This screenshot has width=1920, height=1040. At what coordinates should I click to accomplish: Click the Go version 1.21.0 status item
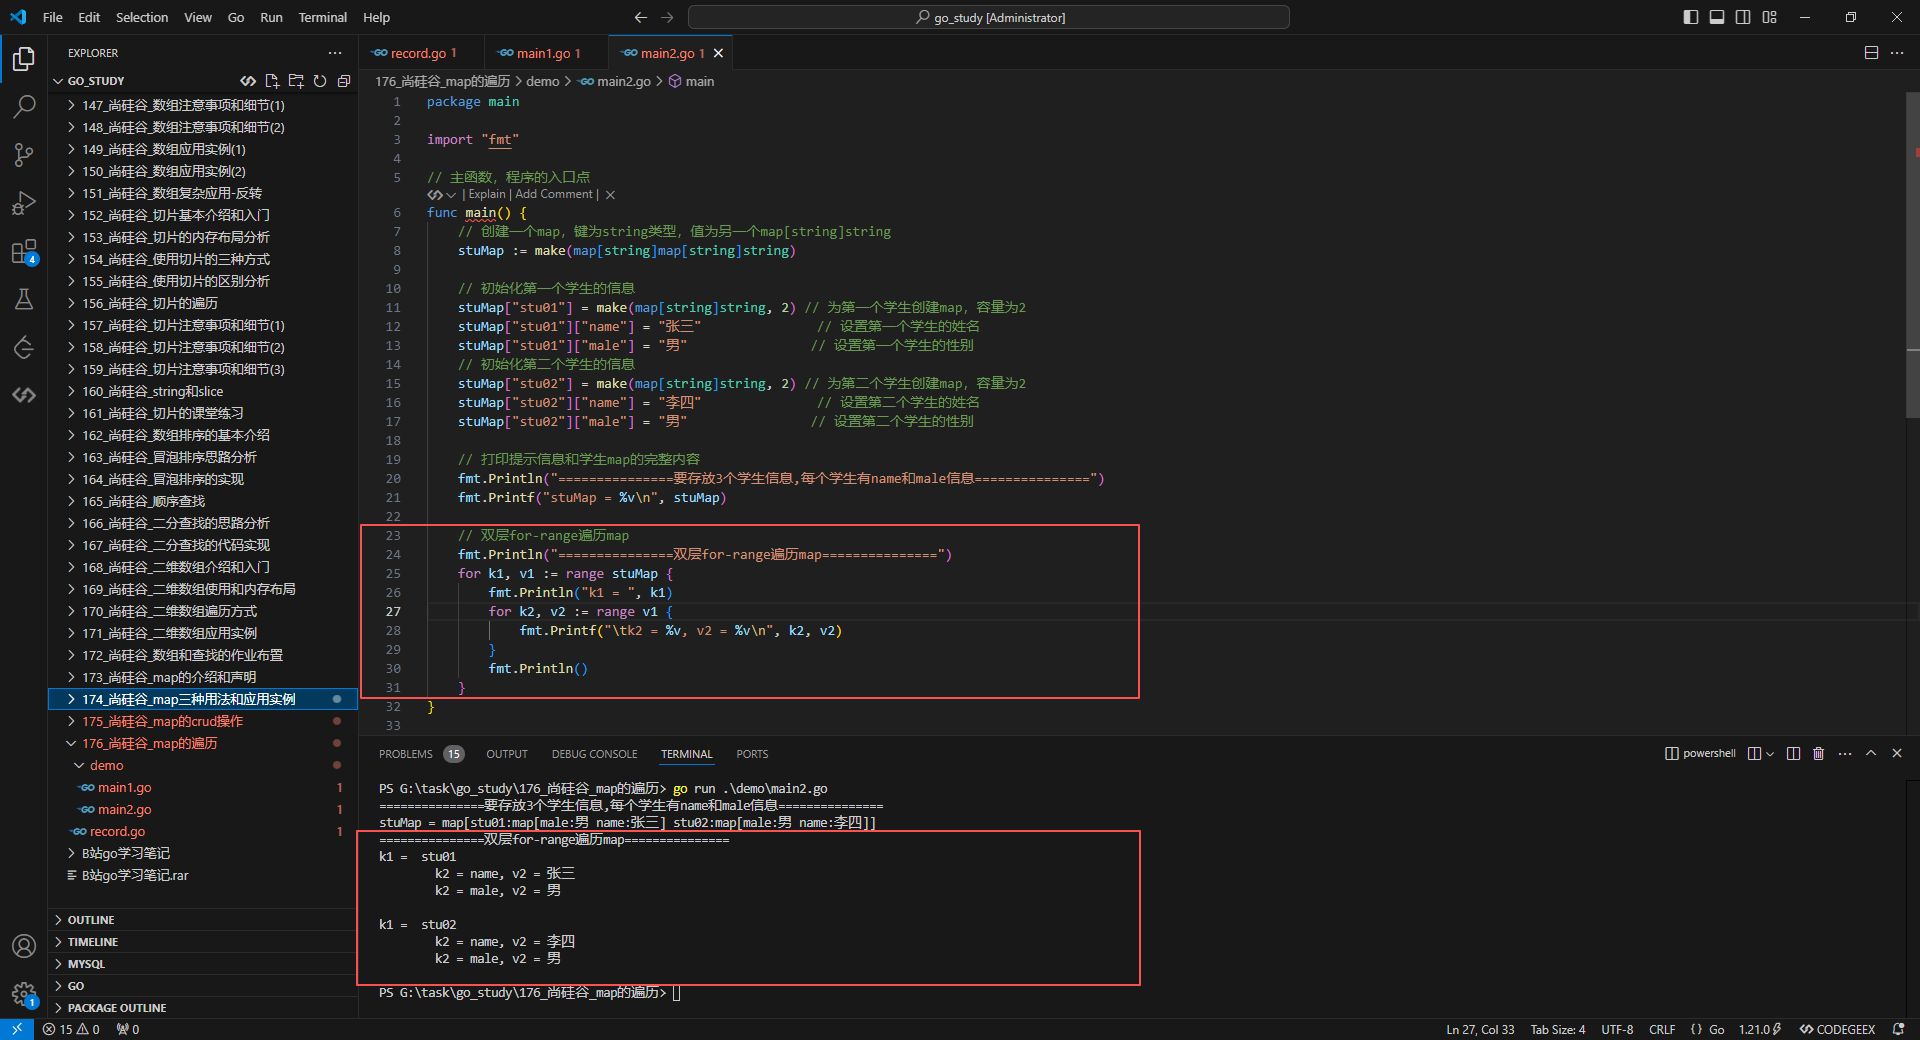tap(1760, 1029)
